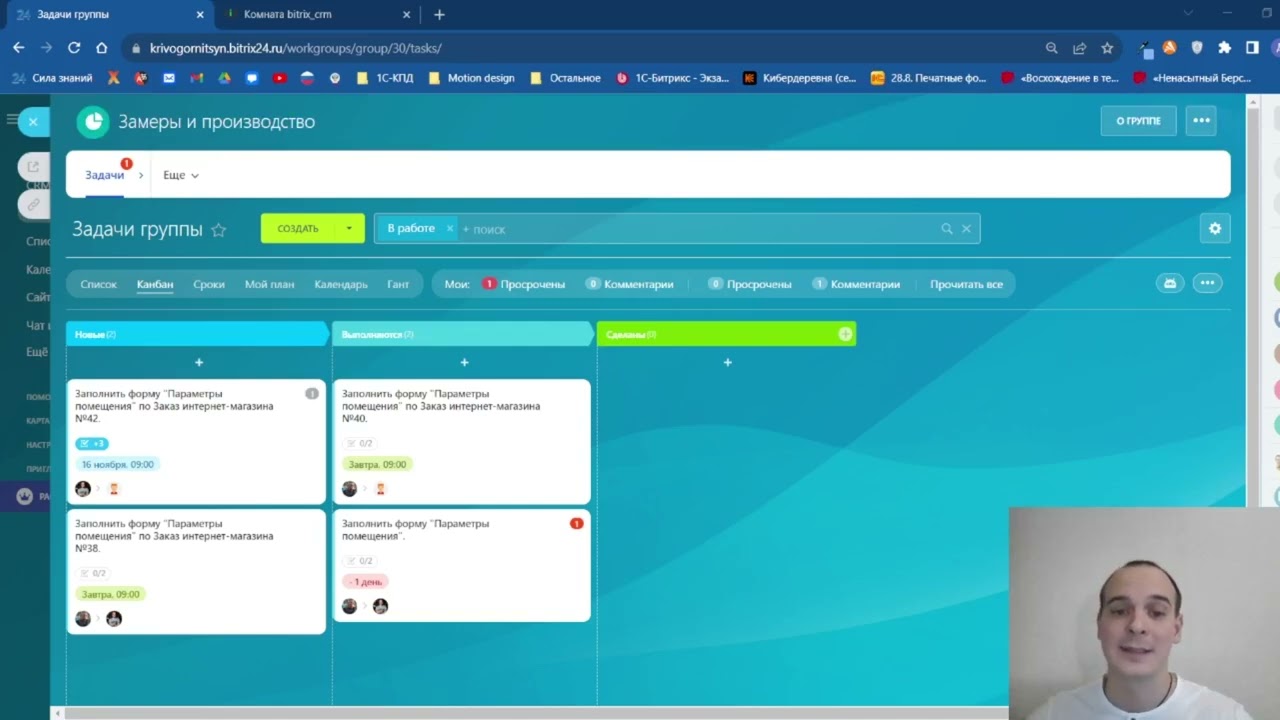Add new stage via plus on Сделаны column
The width and height of the screenshot is (1280, 720).
(845, 334)
